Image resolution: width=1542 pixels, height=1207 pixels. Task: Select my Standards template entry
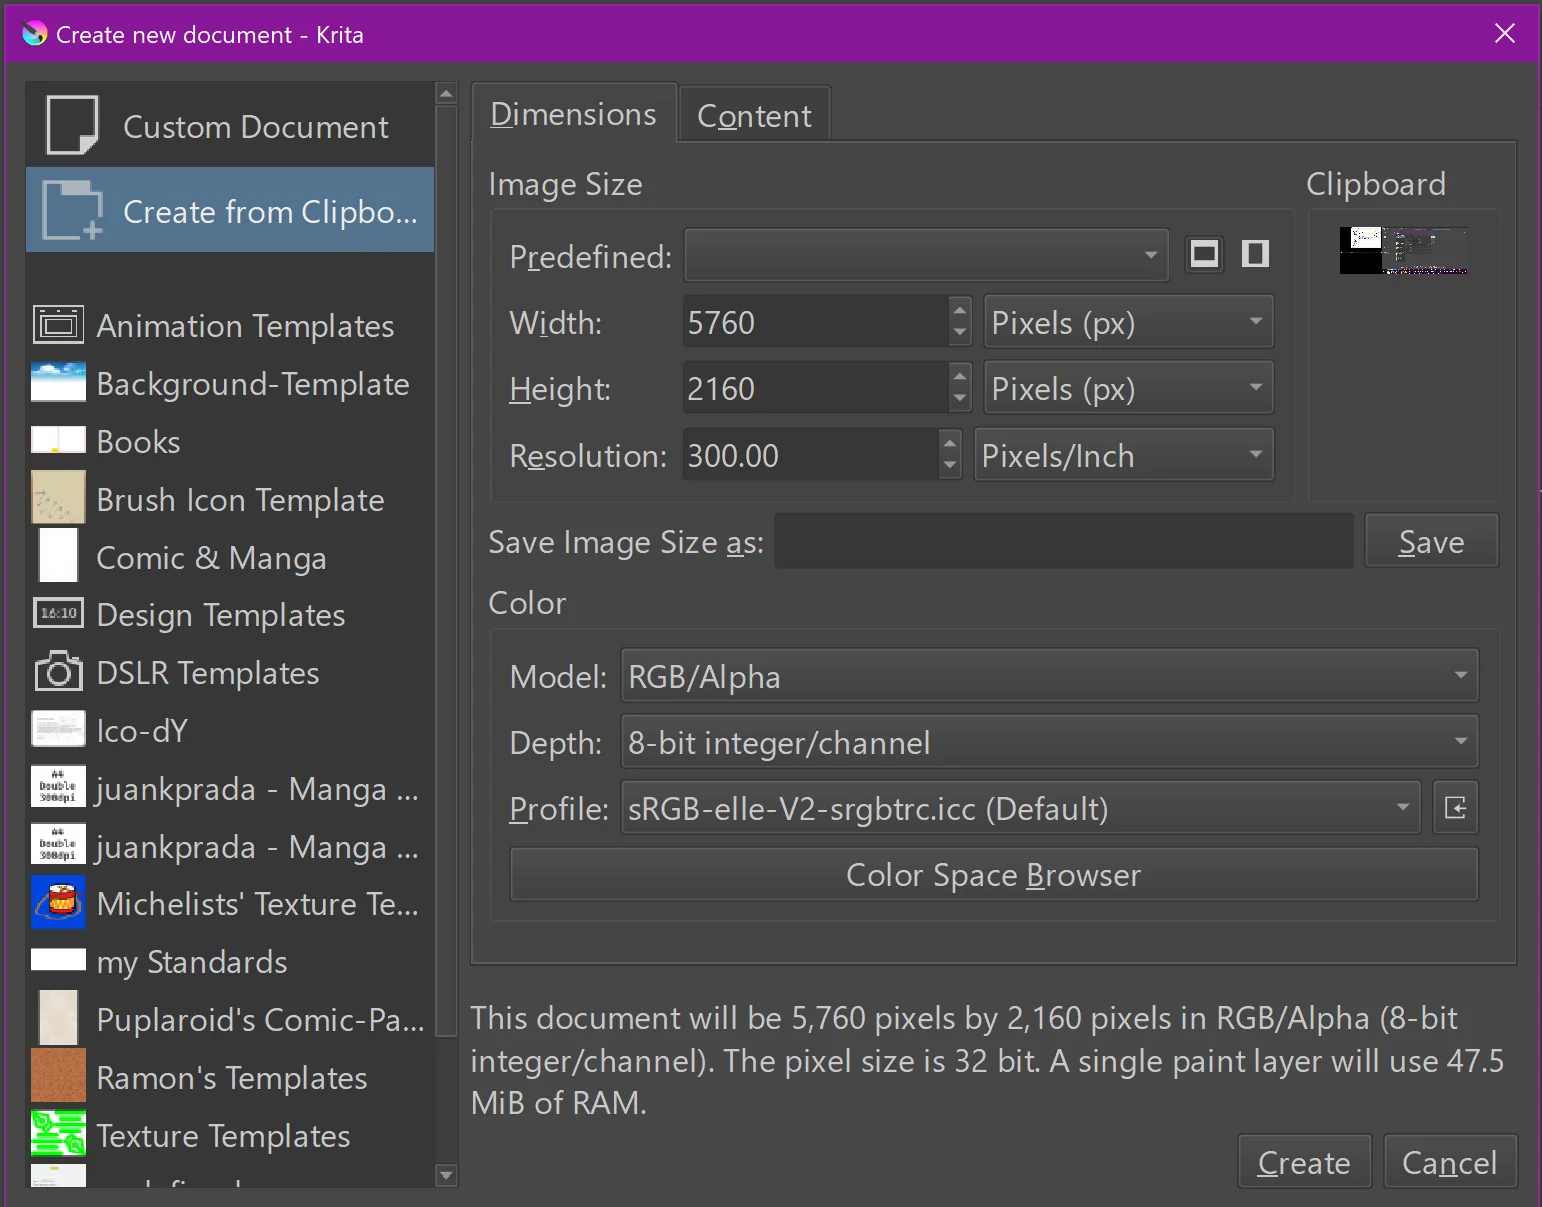click(230, 961)
